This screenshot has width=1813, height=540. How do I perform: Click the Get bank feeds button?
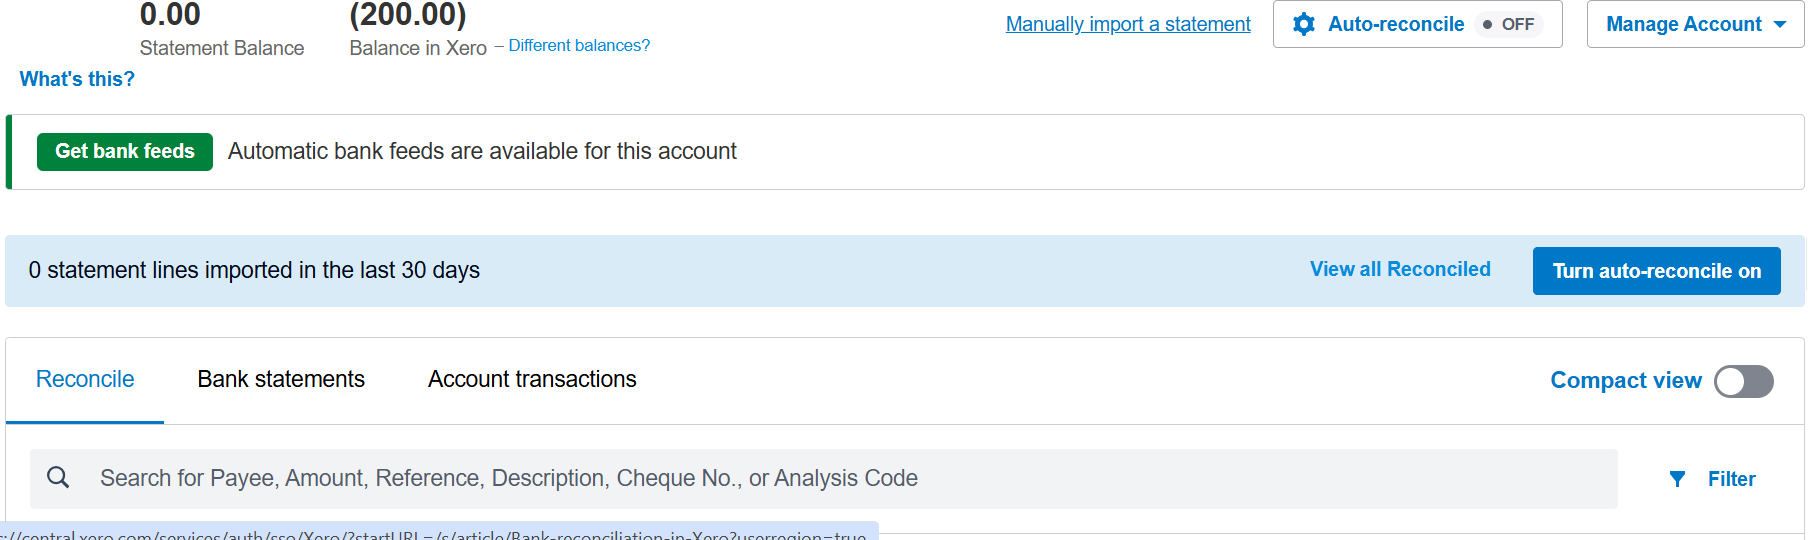[x=125, y=152]
